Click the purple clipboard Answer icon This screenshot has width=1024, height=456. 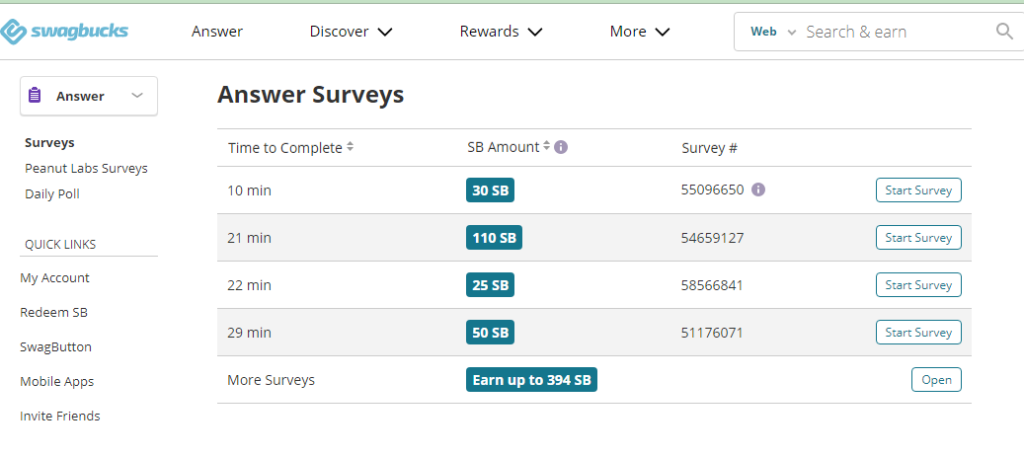(x=35, y=96)
